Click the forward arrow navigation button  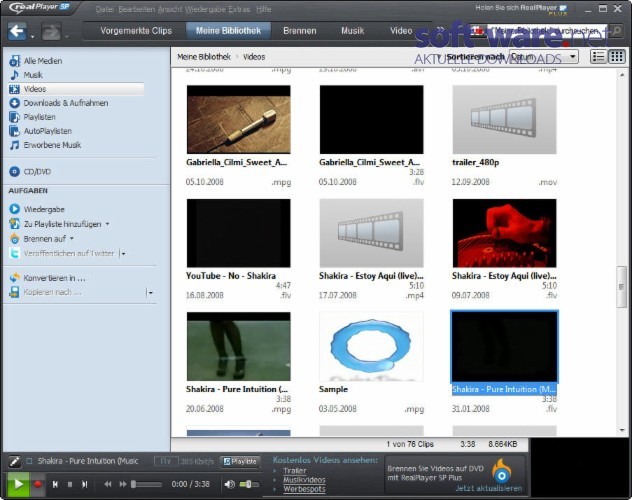pos(51,31)
